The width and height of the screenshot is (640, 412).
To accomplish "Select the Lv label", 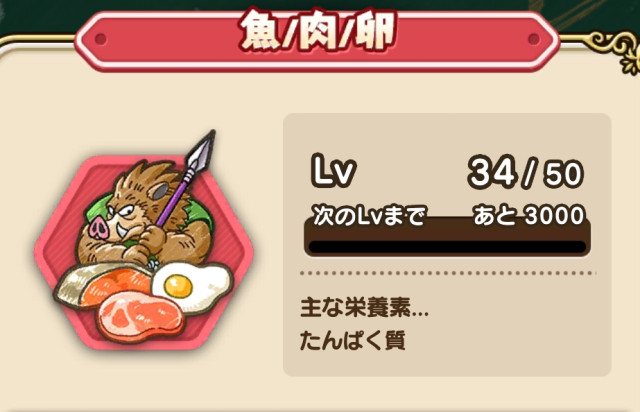I will 333,171.
